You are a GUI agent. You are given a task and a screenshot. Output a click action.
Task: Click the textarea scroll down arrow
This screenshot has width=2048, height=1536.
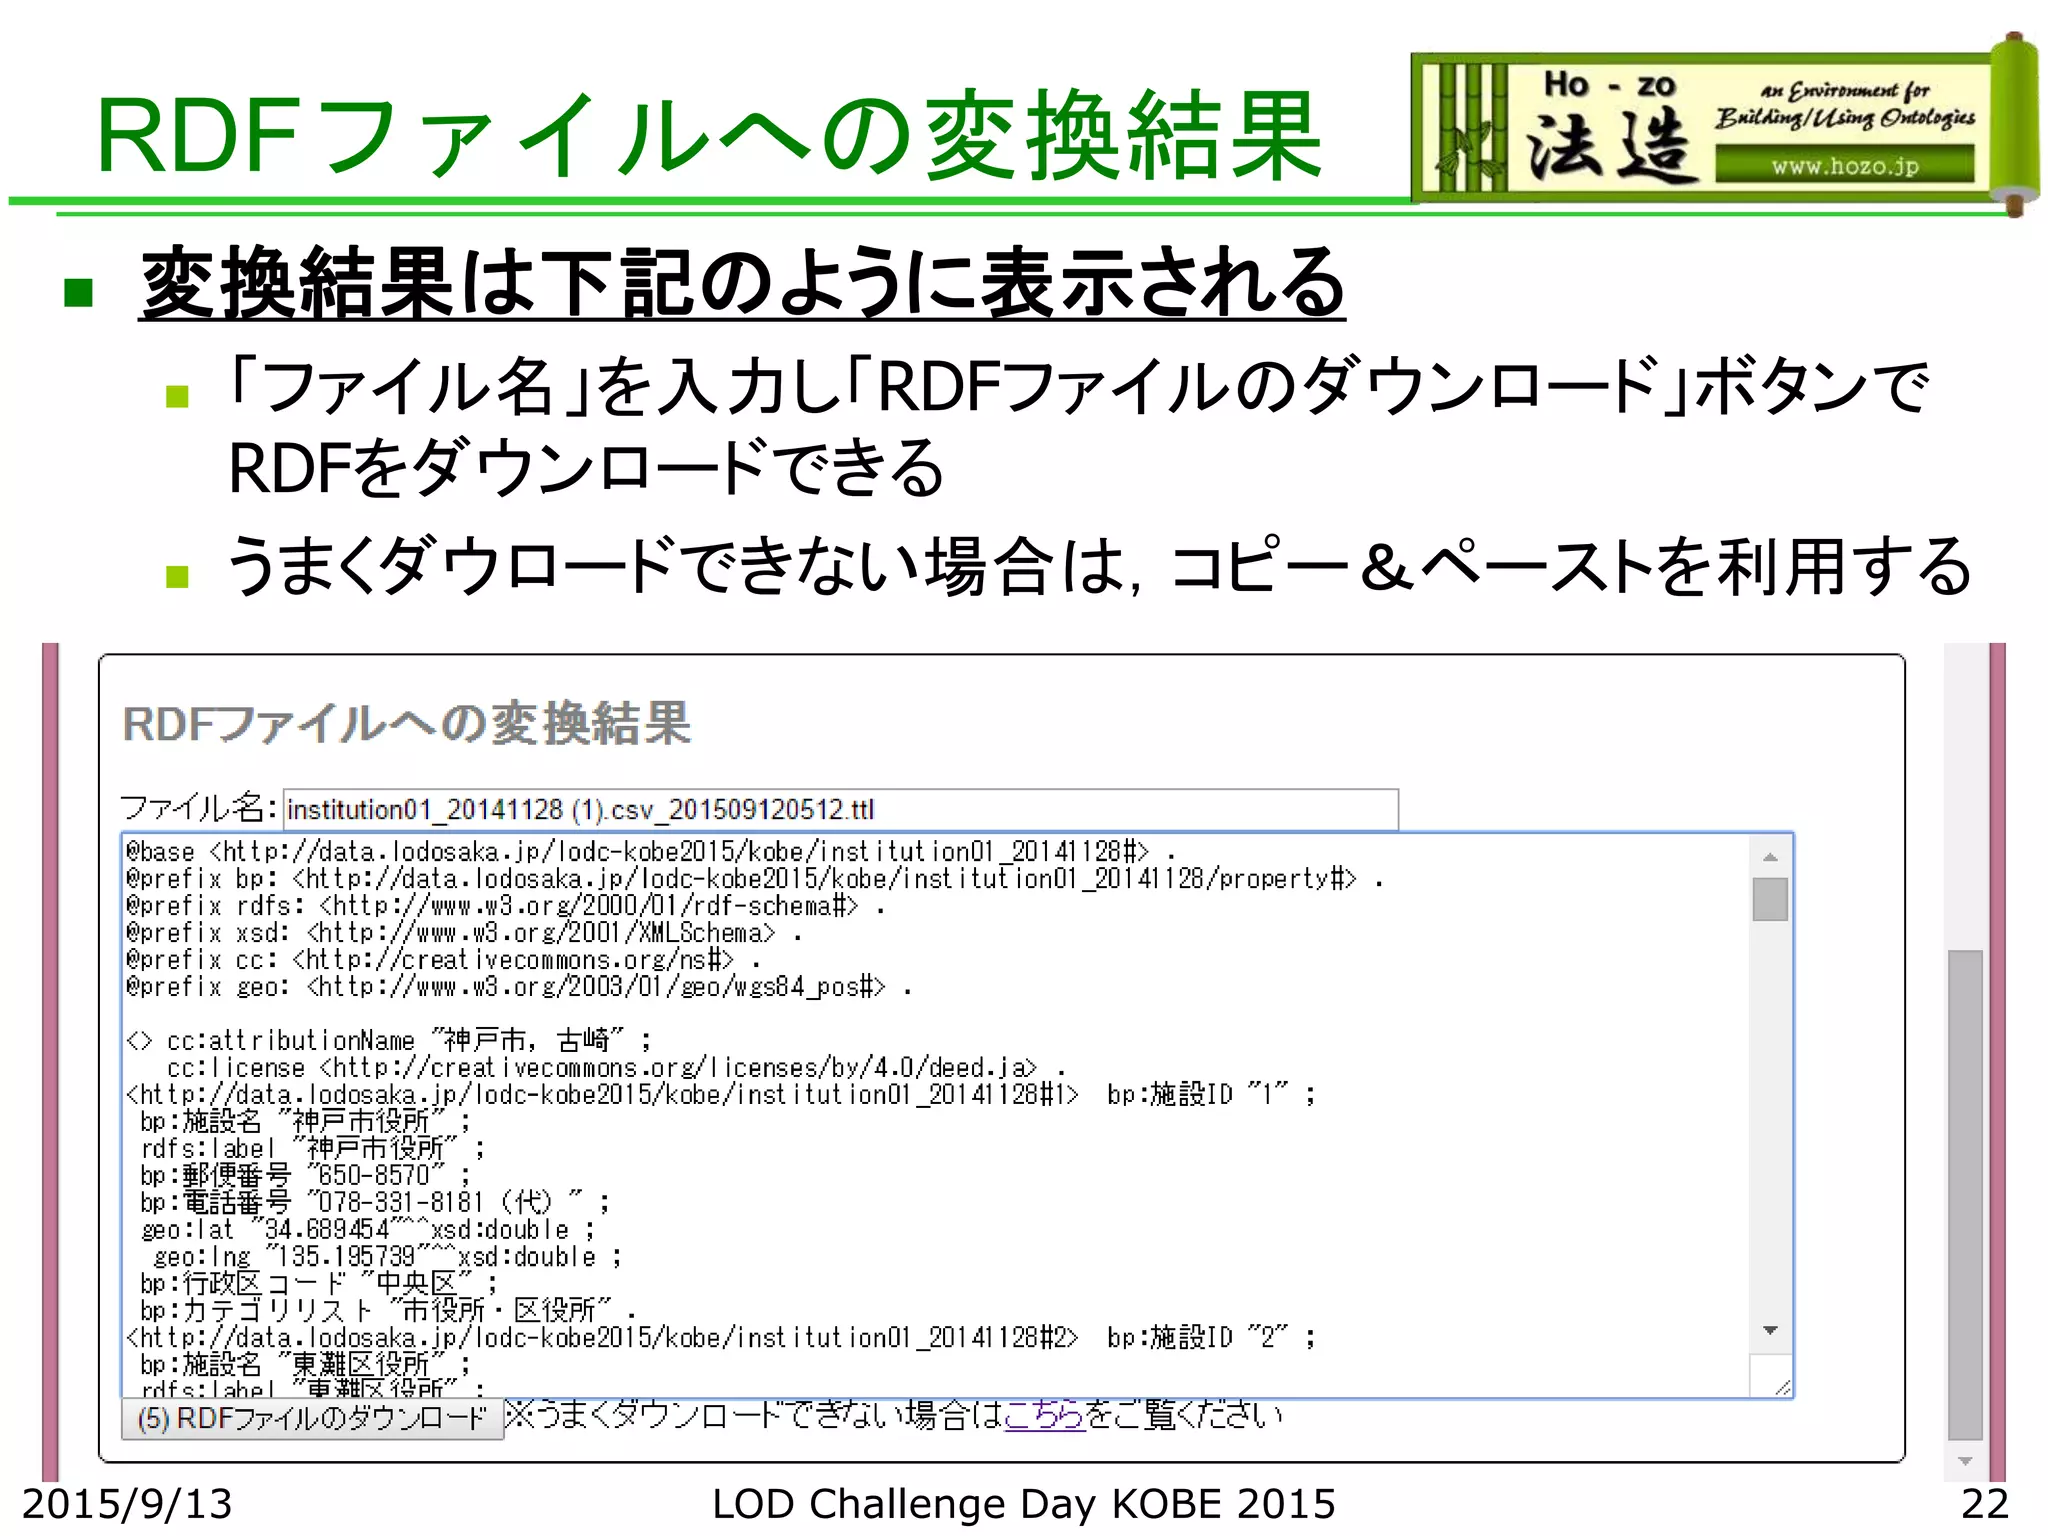point(1770,1330)
